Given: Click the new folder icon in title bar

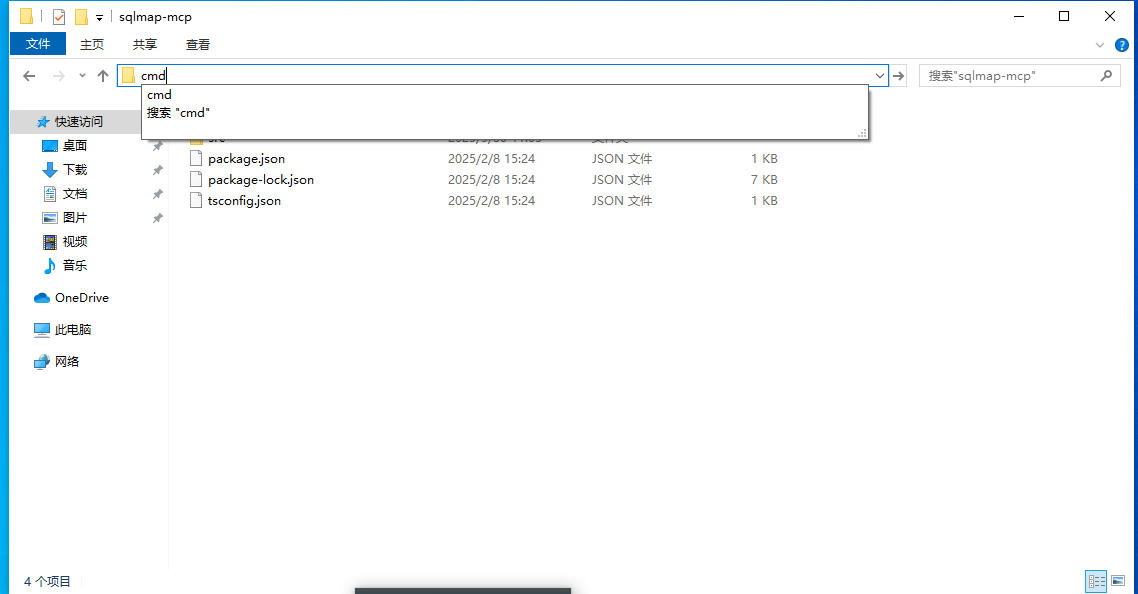Looking at the screenshot, I should point(82,17).
